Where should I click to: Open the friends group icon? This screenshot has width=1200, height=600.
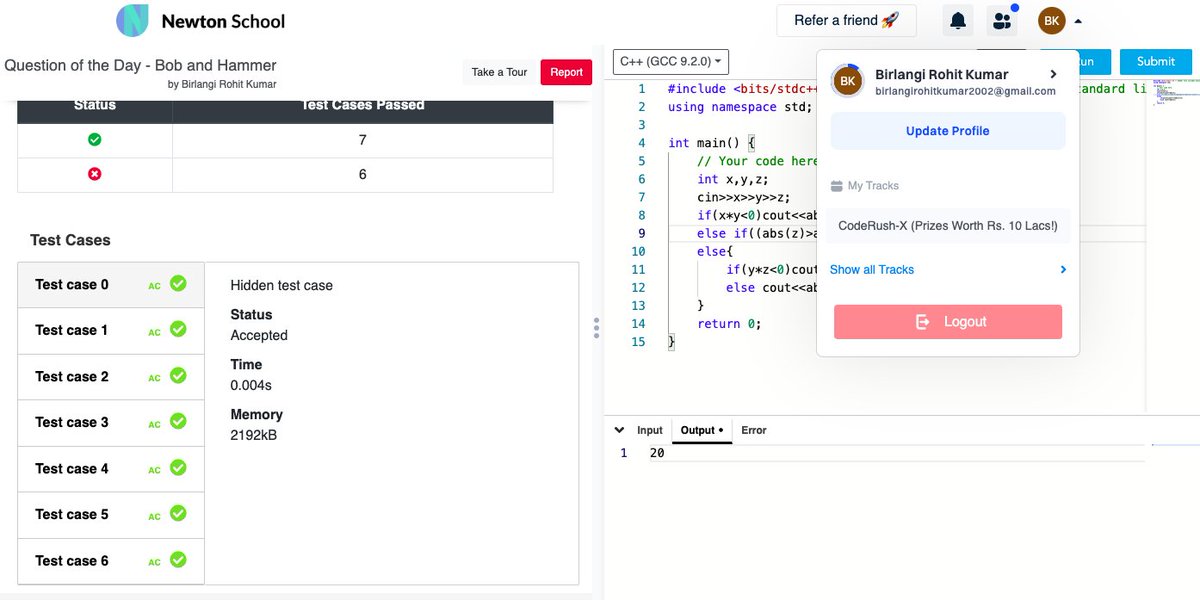(1002, 20)
